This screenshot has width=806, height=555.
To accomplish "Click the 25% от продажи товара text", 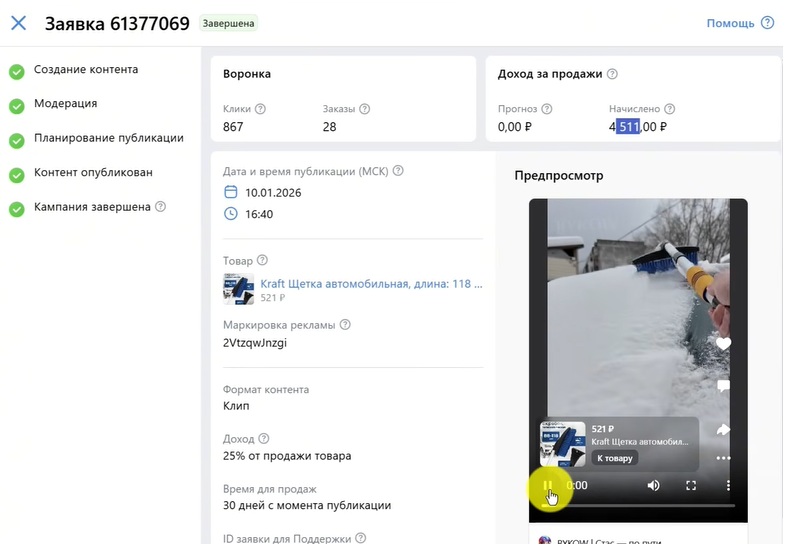I will point(287,456).
